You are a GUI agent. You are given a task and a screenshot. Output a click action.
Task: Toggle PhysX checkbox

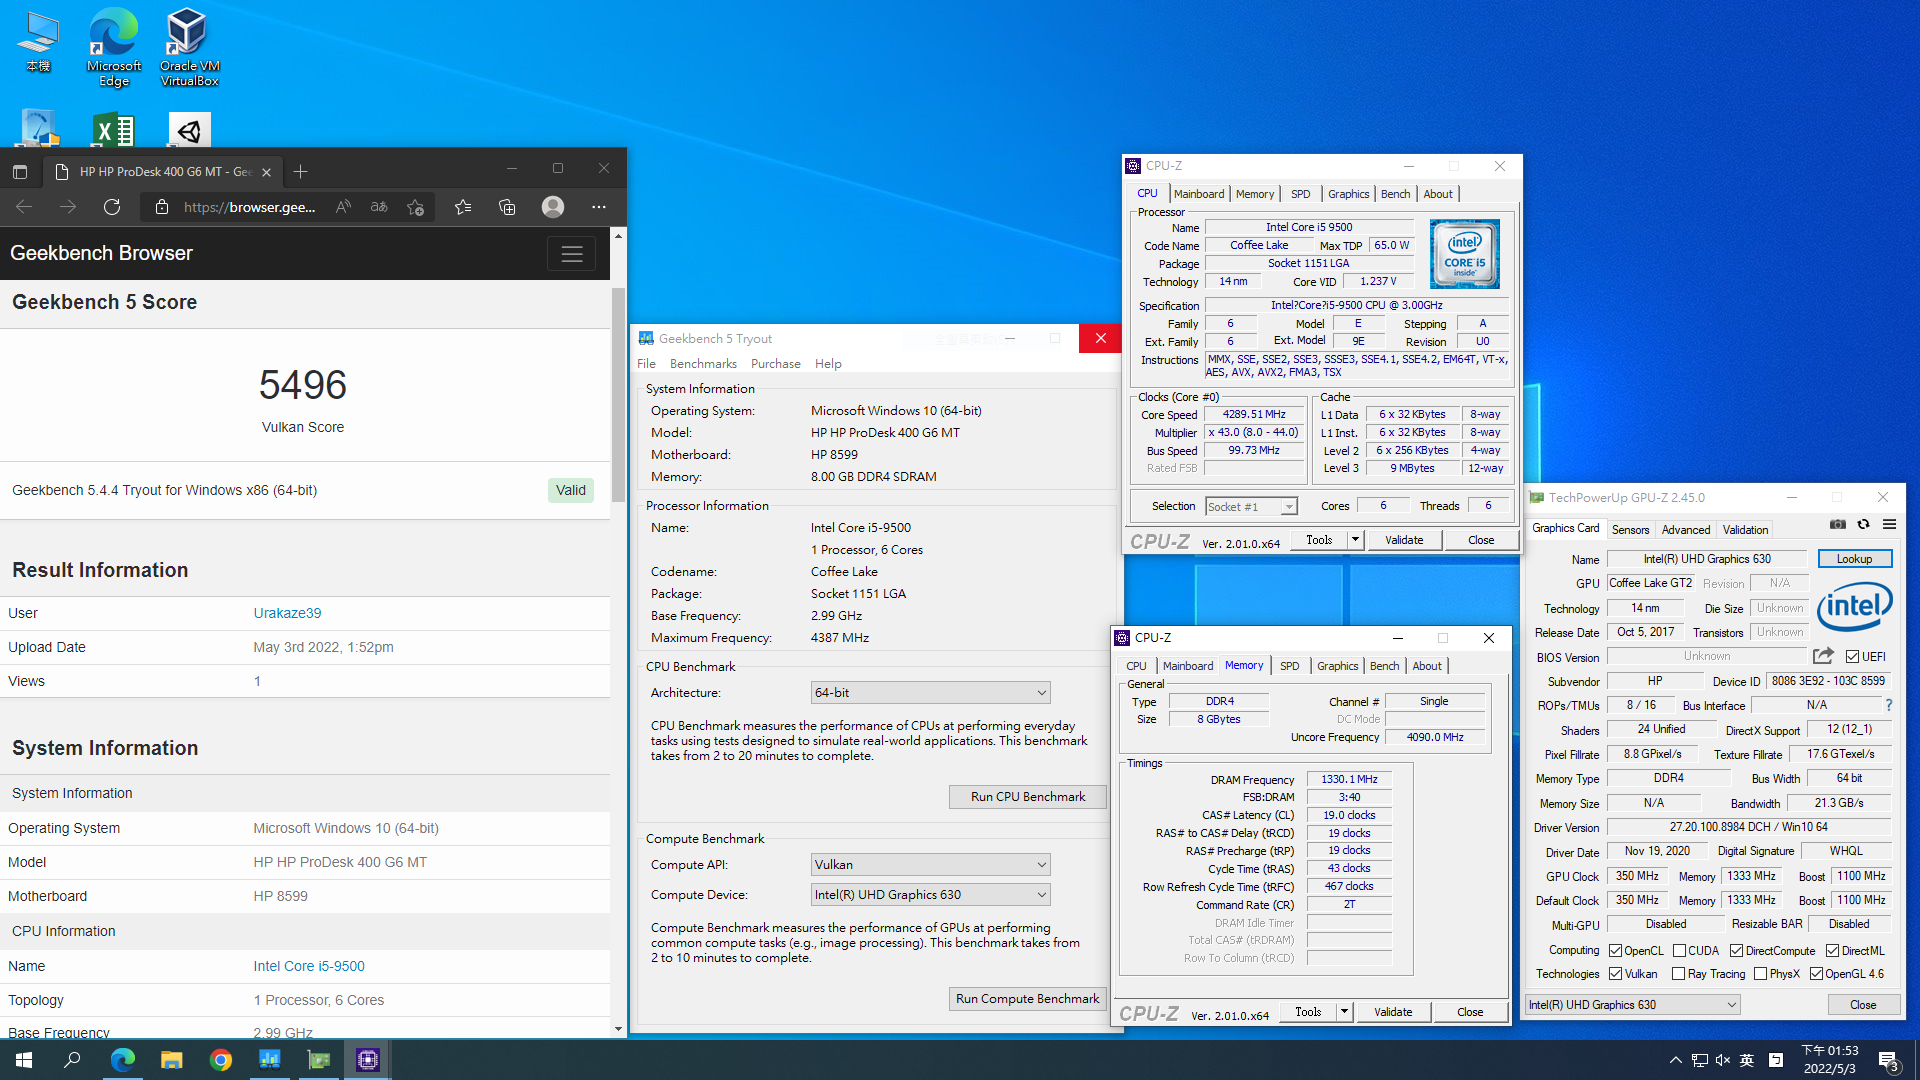click(x=1760, y=974)
